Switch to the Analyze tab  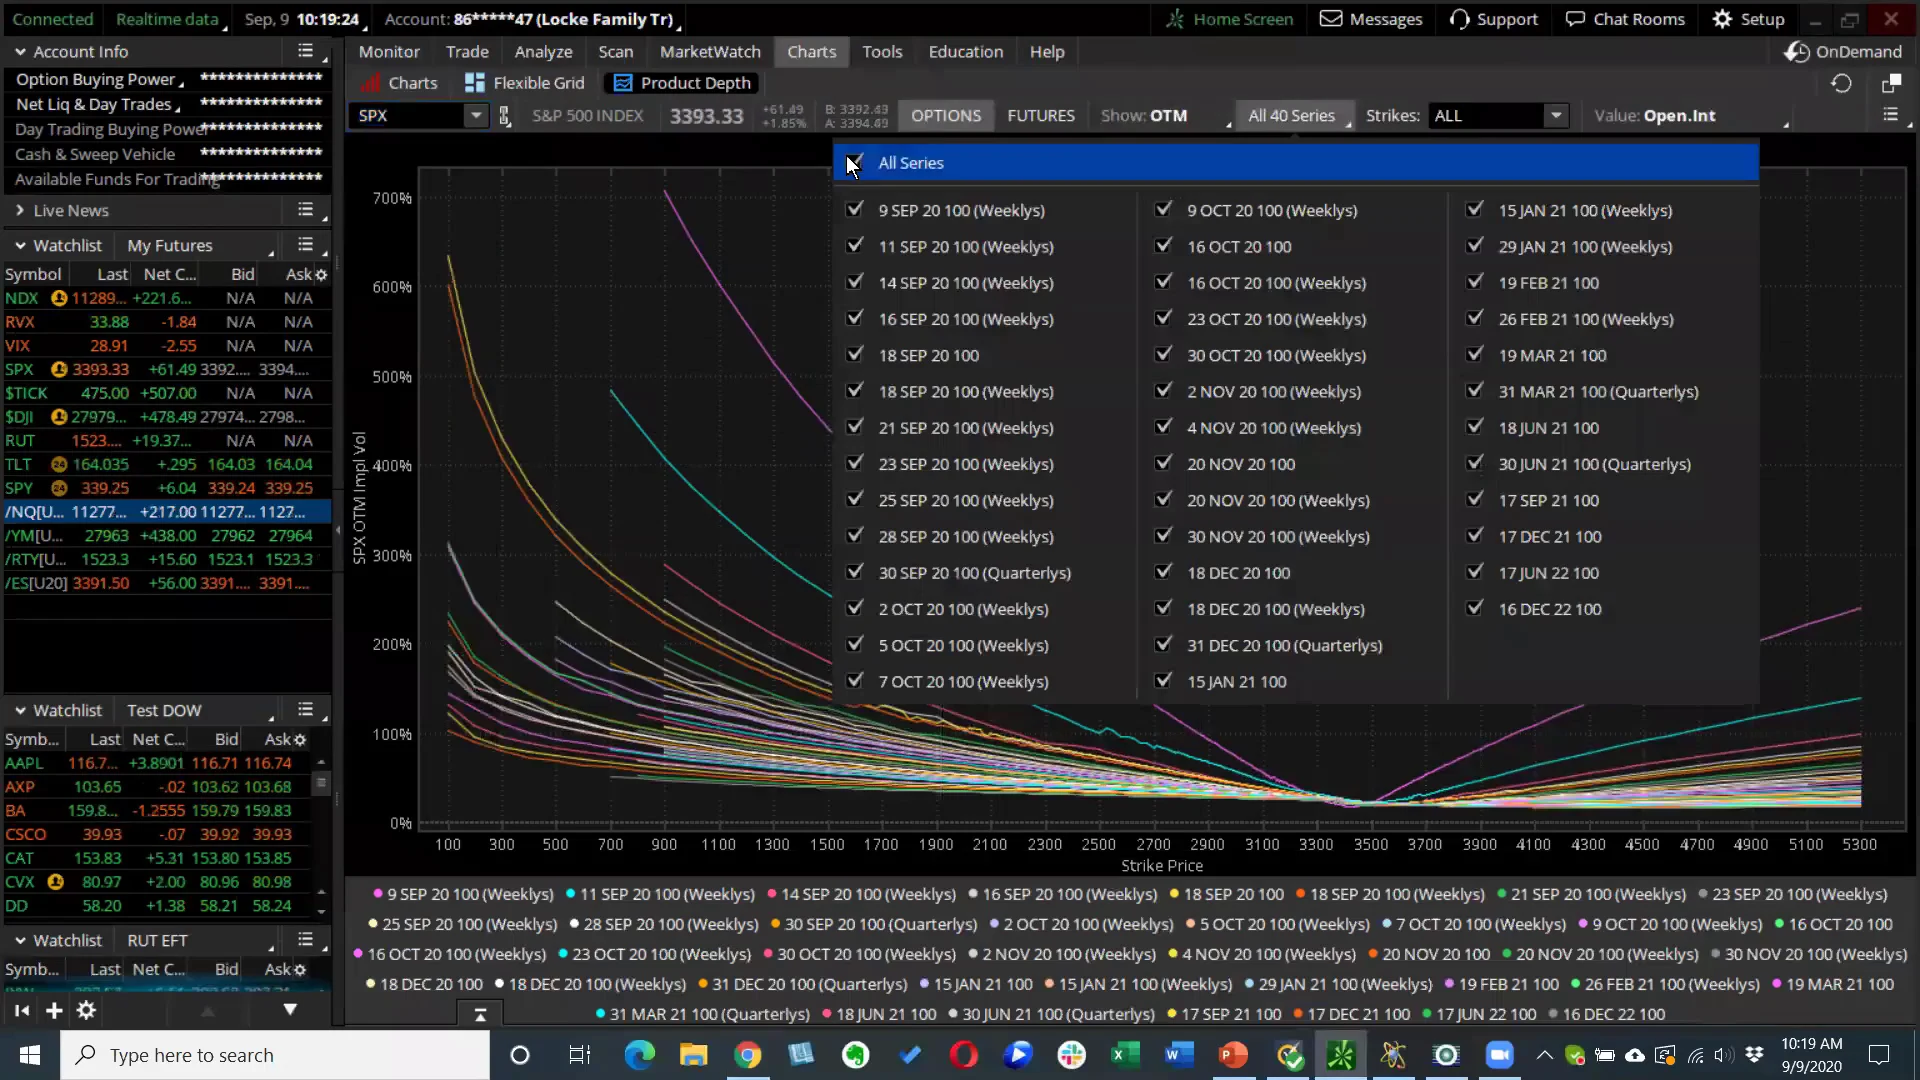tap(543, 52)
